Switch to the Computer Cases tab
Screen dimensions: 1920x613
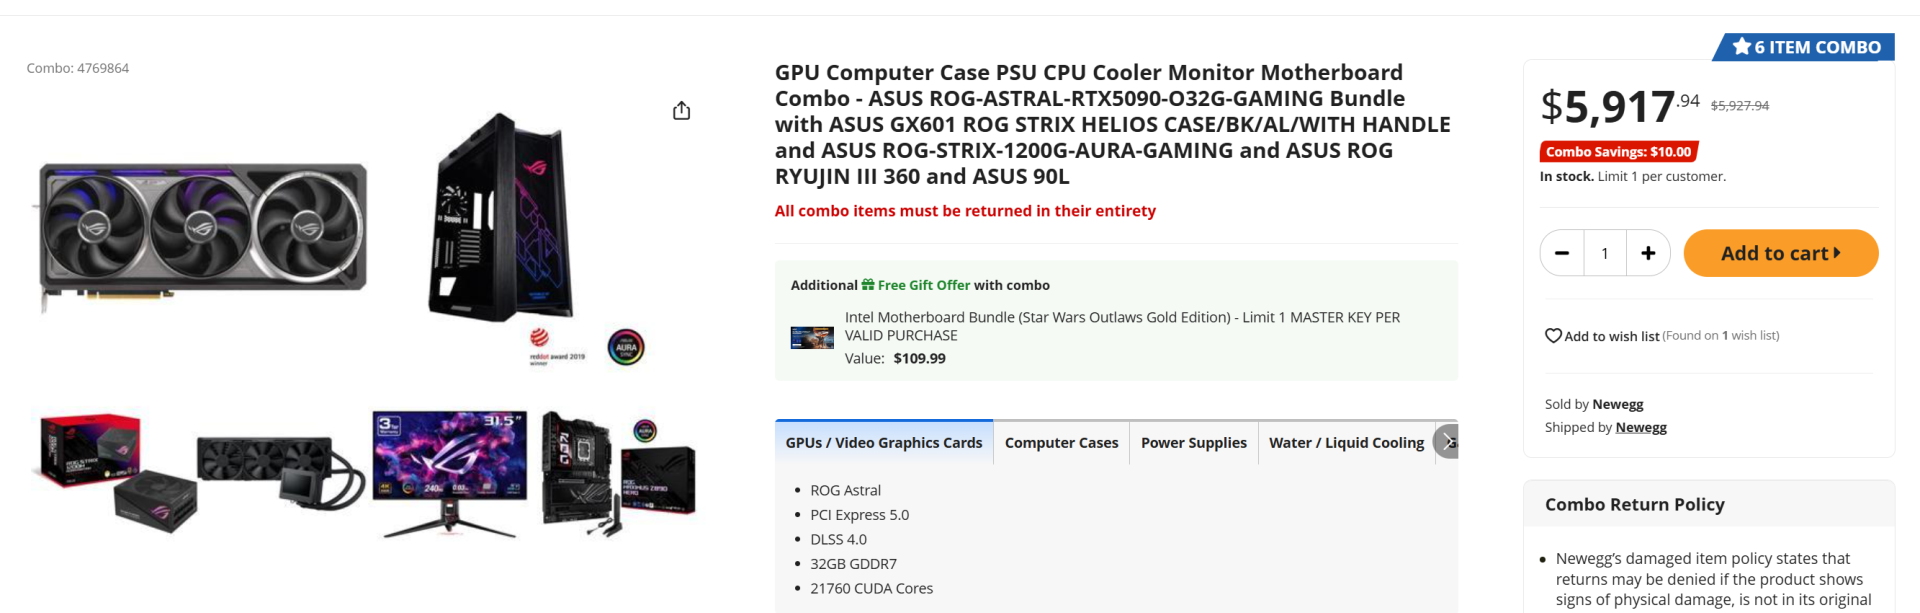coord(1061,443)
